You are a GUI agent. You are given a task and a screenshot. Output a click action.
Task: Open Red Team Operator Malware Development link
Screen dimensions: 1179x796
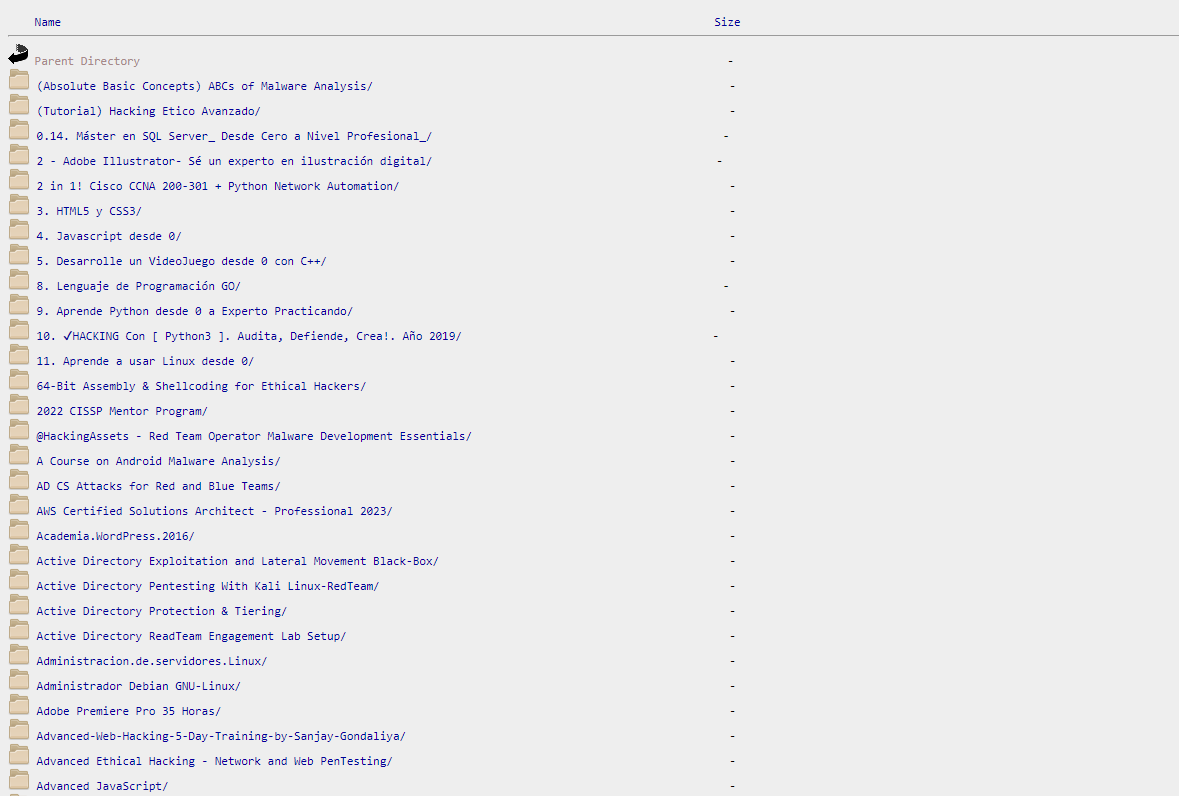click(254, 436)
